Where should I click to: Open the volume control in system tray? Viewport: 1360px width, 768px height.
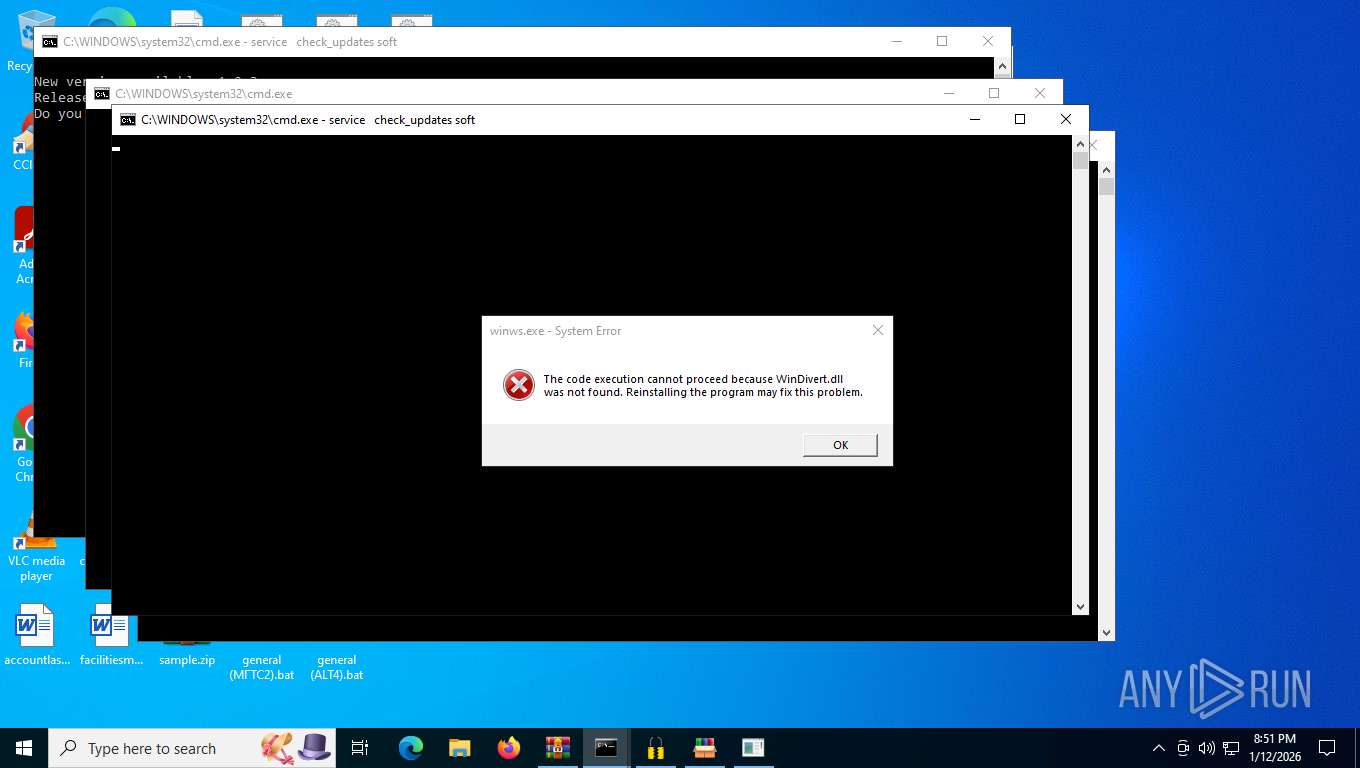(x=1206, y=748)
